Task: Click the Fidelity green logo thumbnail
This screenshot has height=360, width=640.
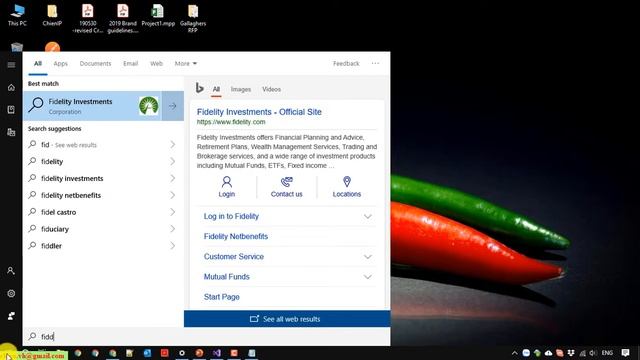Action: (149, 106)
